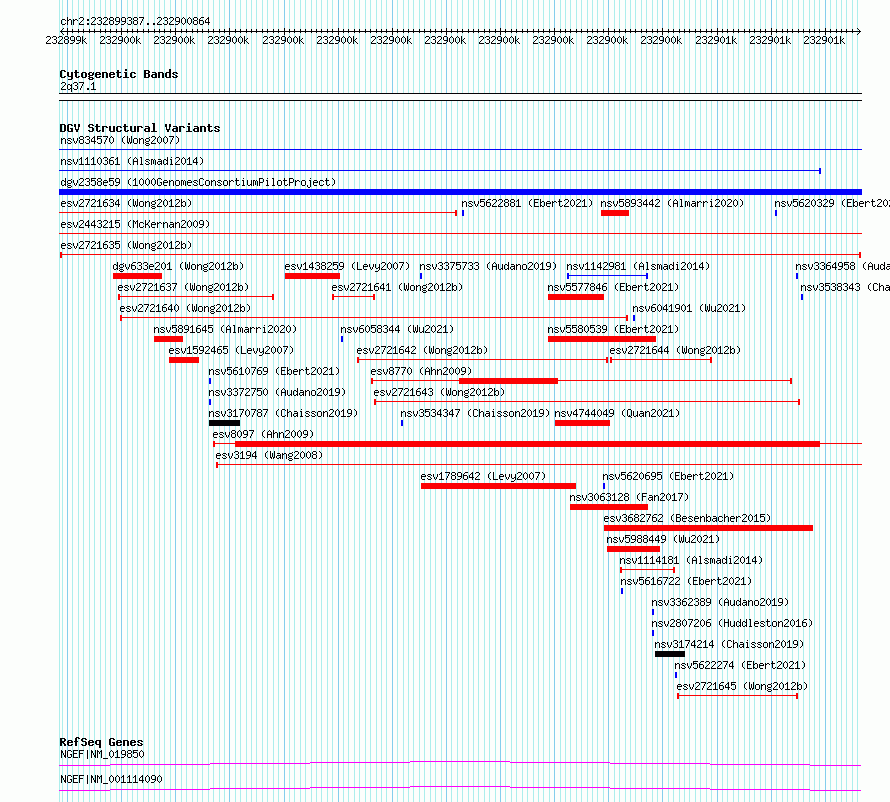Open esv2721634 (Wong2012b) variant details
The height and width of the screenshot is (802, 890).
[x=126, y=203]
